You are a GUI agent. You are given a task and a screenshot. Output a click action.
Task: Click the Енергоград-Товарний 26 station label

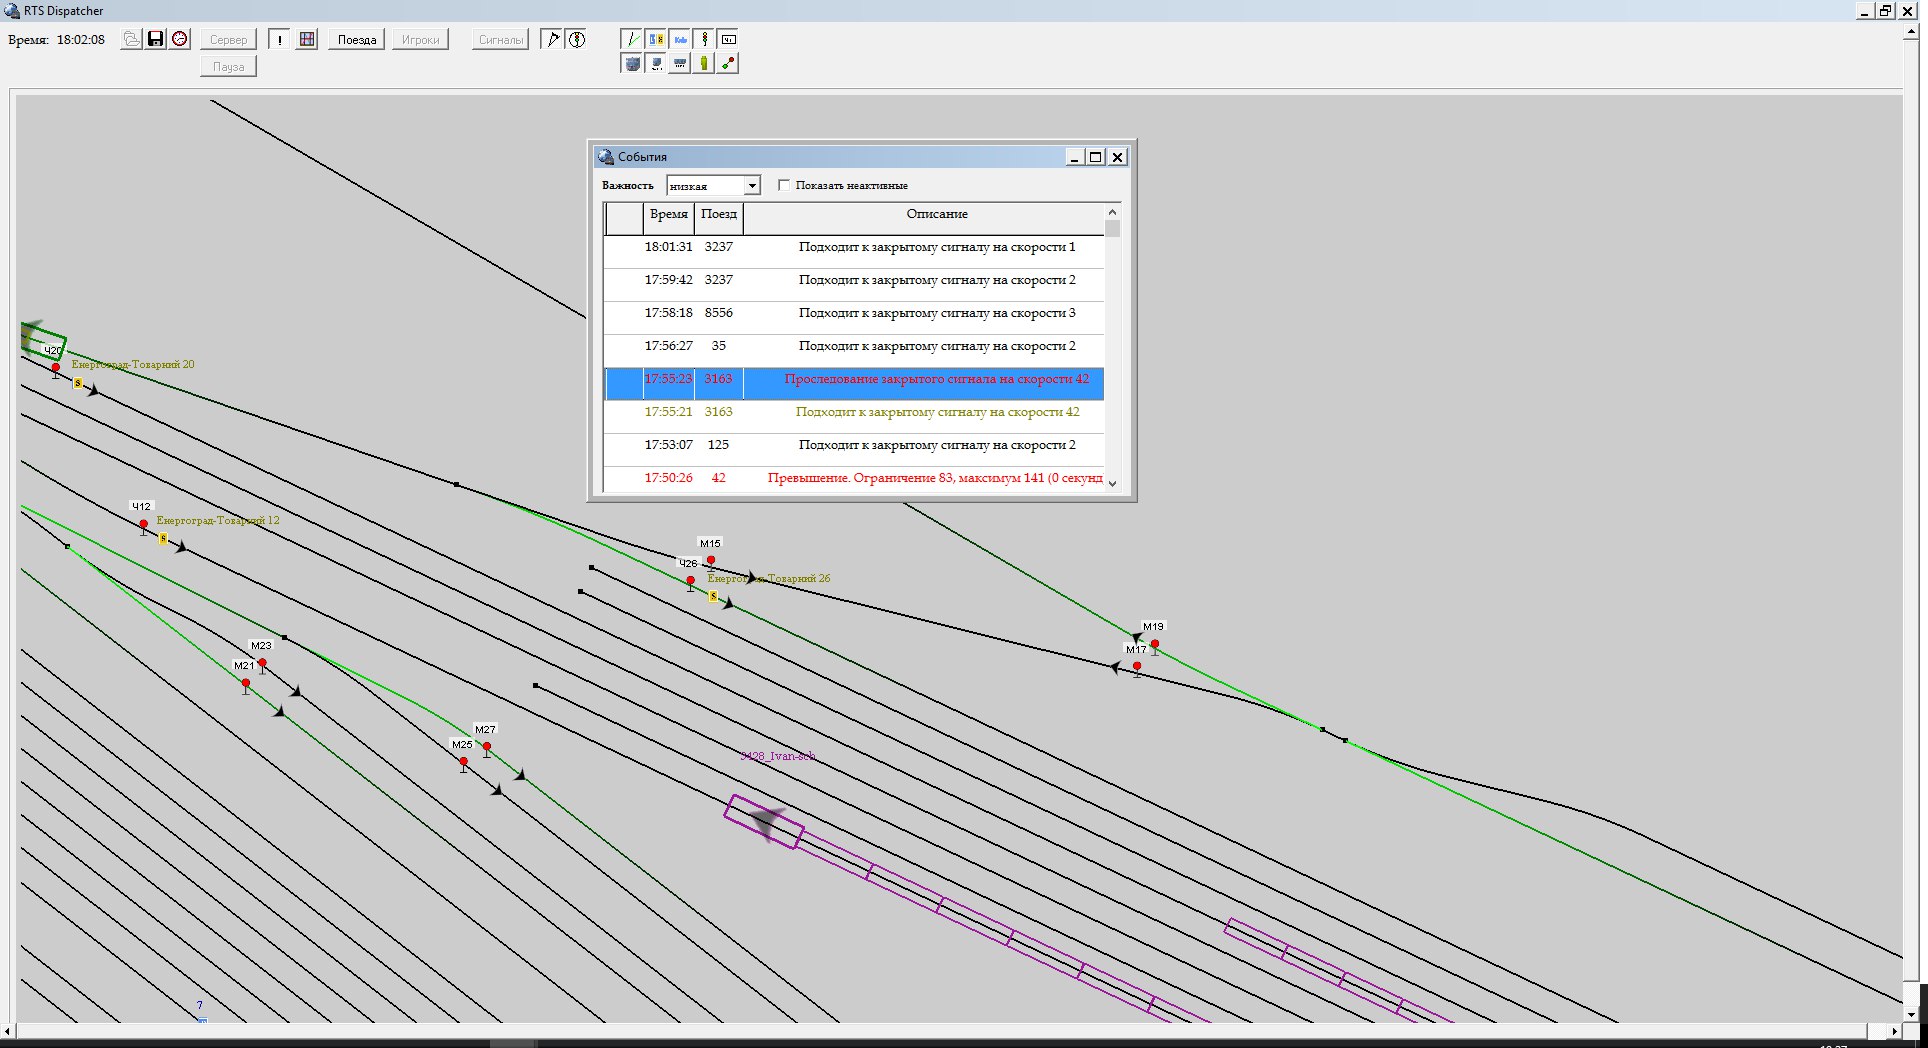768,578
